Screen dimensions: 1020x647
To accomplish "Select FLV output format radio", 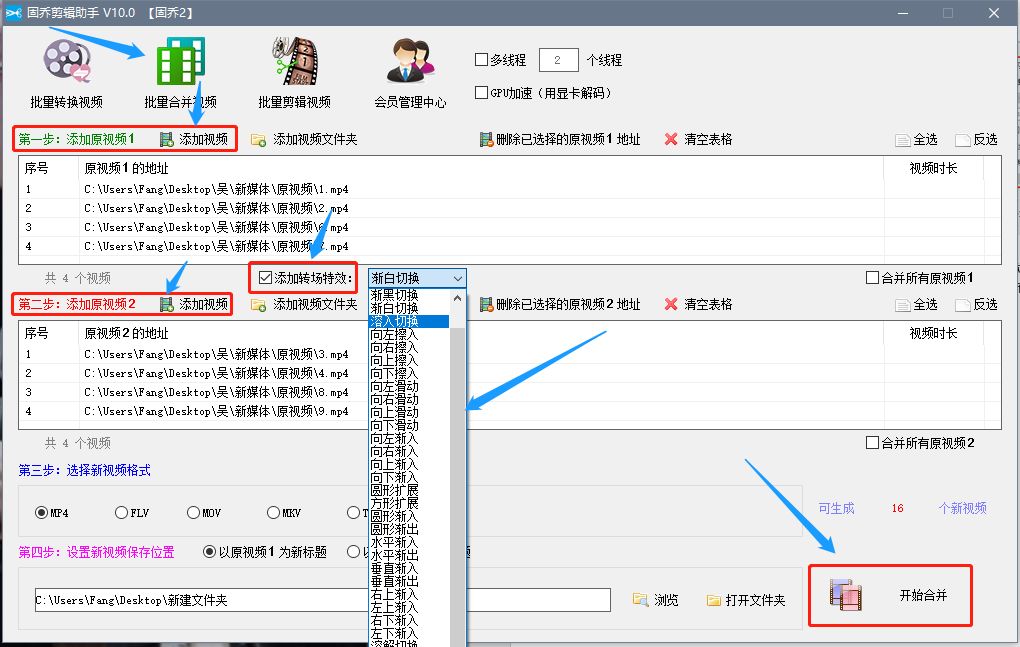I will (121, 512).
